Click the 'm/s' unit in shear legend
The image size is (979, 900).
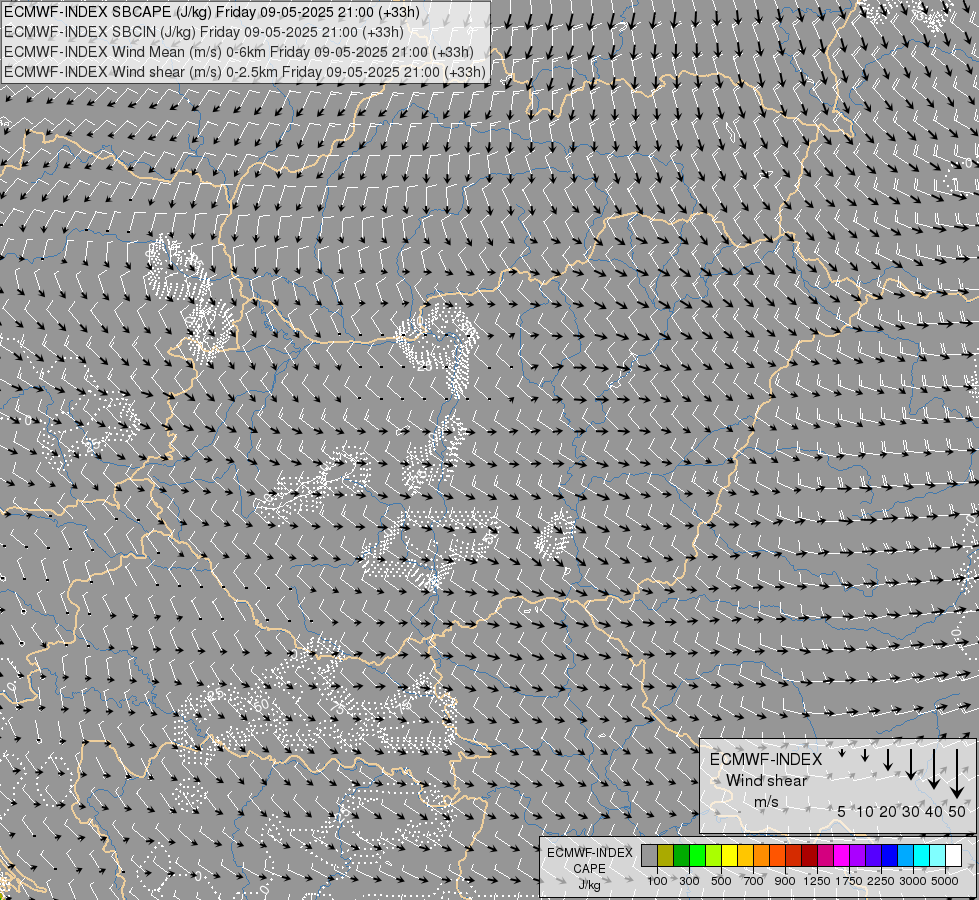click(x=766, y=801)
